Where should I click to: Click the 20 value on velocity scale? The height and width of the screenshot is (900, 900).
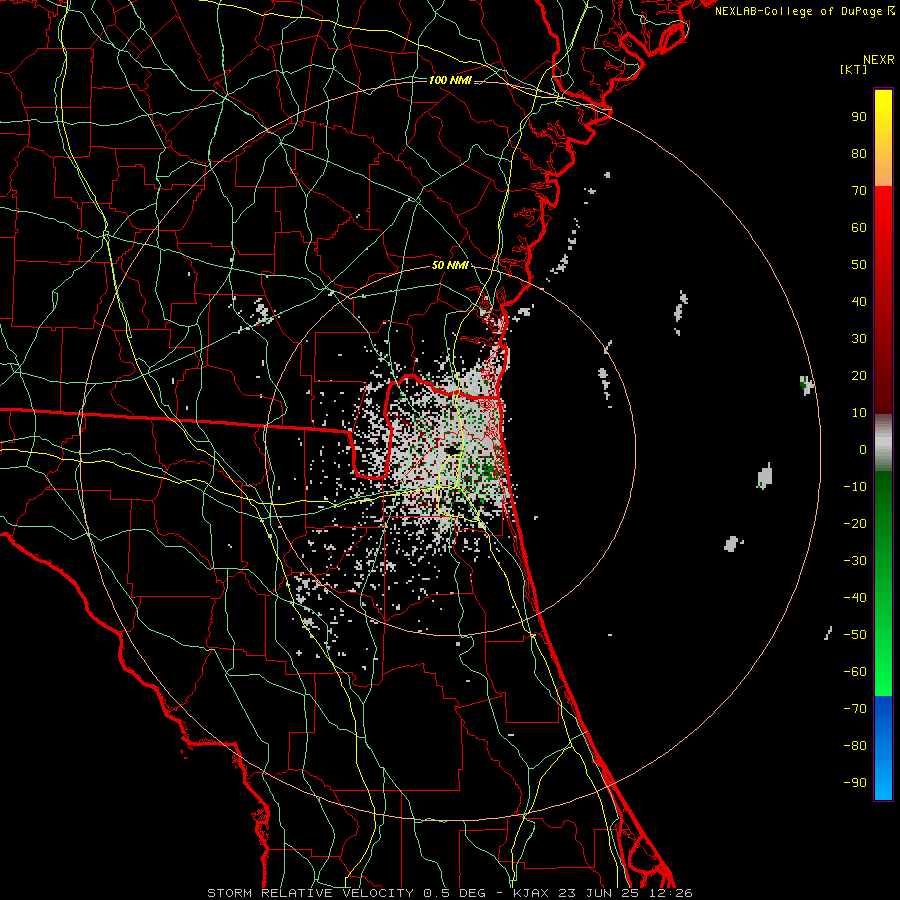[859, 375]
